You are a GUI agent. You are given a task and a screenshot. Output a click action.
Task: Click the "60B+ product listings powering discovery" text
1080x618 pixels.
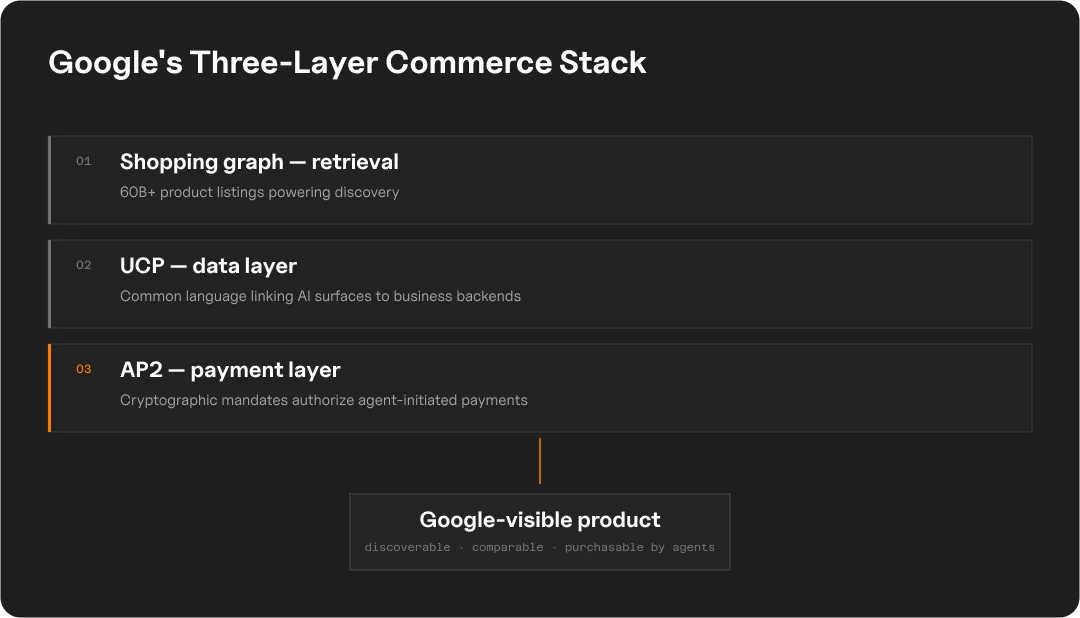(x=260, y=192)
